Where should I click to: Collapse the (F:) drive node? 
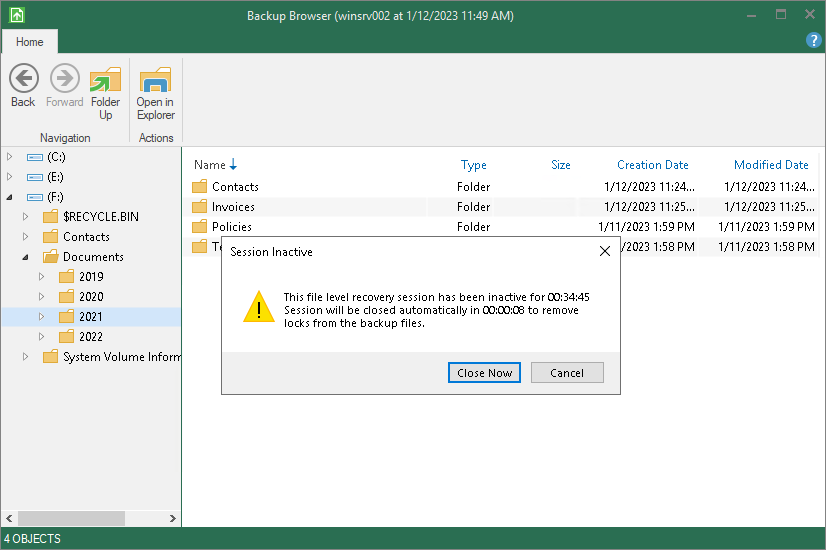pyautogui.click(x=11, y=197)
